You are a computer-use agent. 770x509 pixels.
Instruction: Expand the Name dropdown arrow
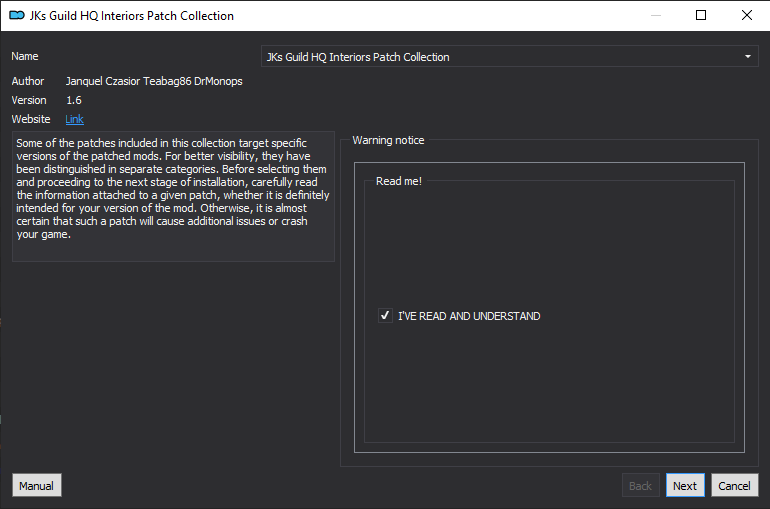[x=747, y=56]
